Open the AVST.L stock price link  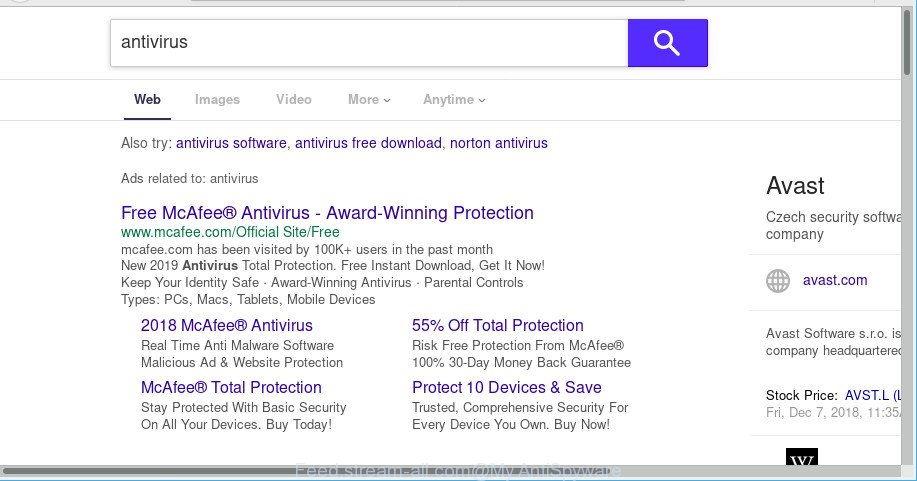873,396
